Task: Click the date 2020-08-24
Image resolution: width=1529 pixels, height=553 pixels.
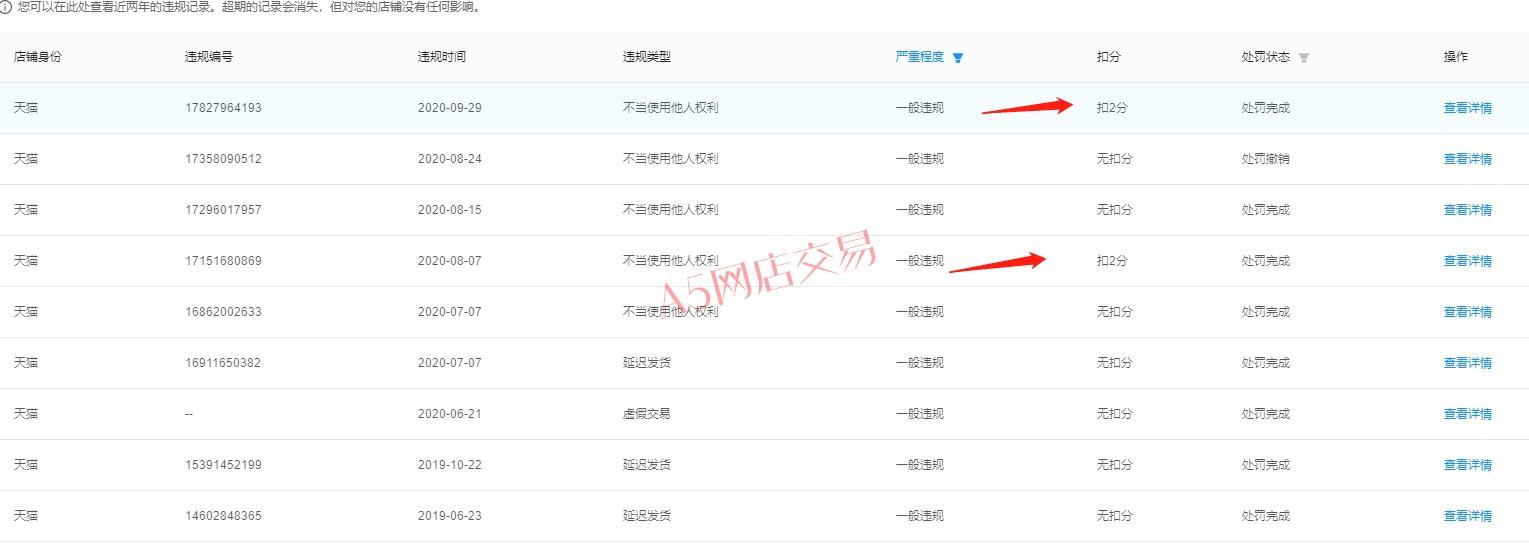Action: [x=450, y=159]
